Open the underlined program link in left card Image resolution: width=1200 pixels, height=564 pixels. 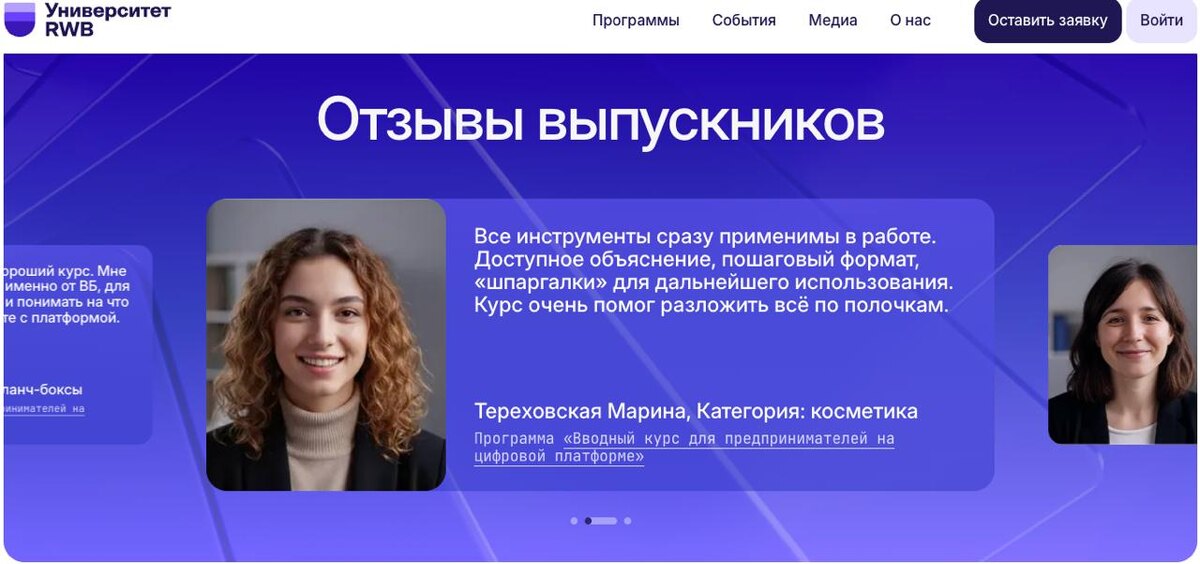(44, 408)
